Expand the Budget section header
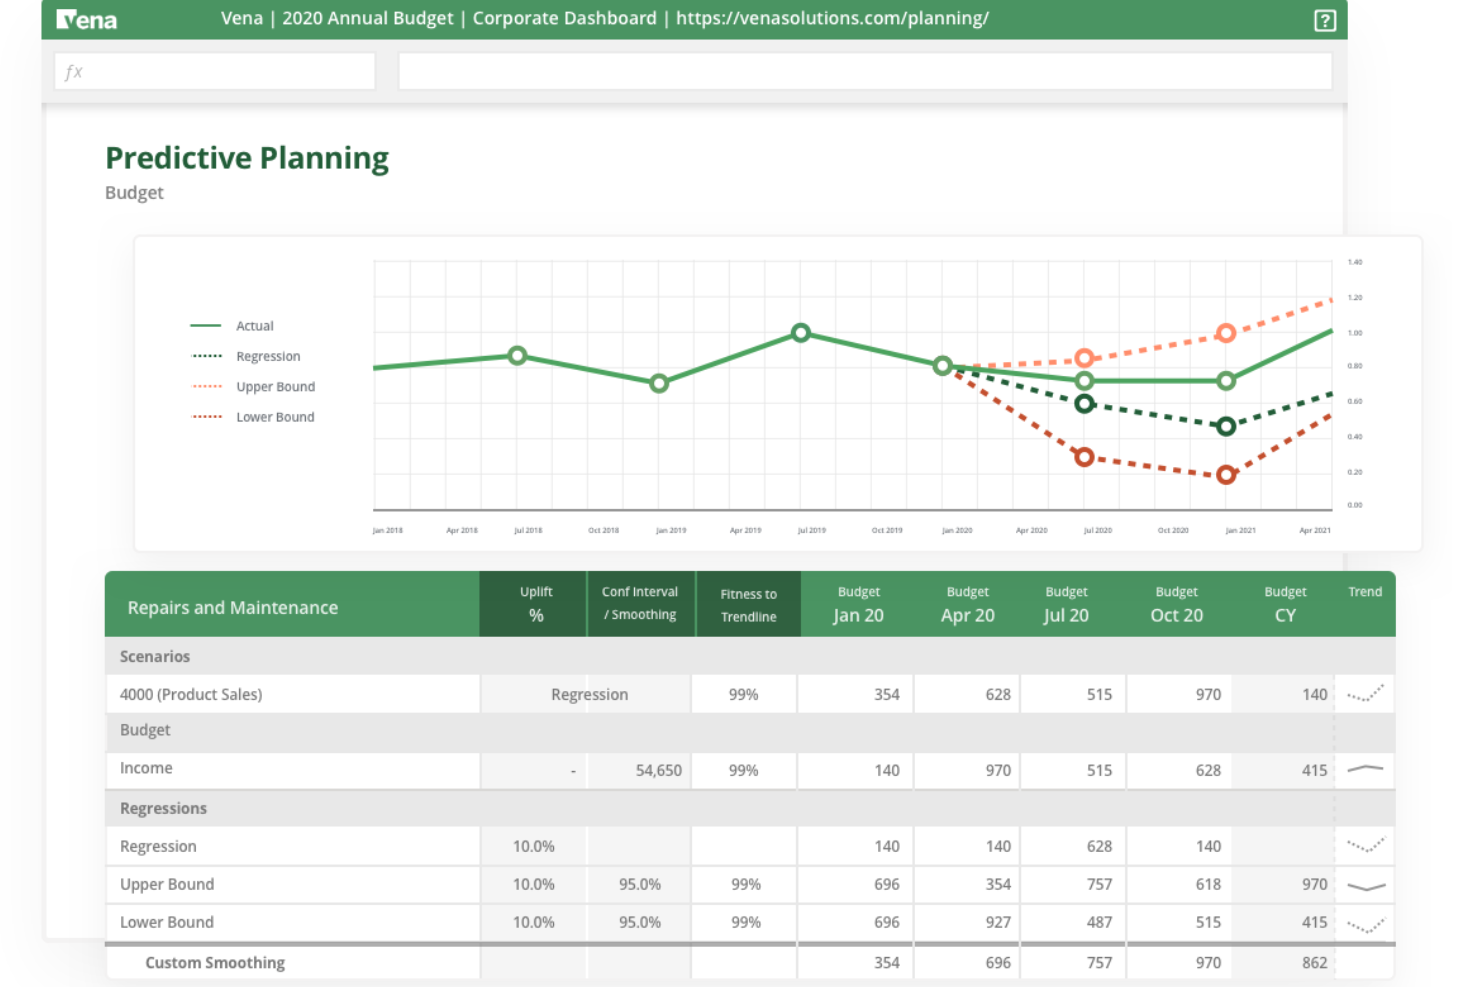This screenshot has width=1480, height=987. pos(145,730)
